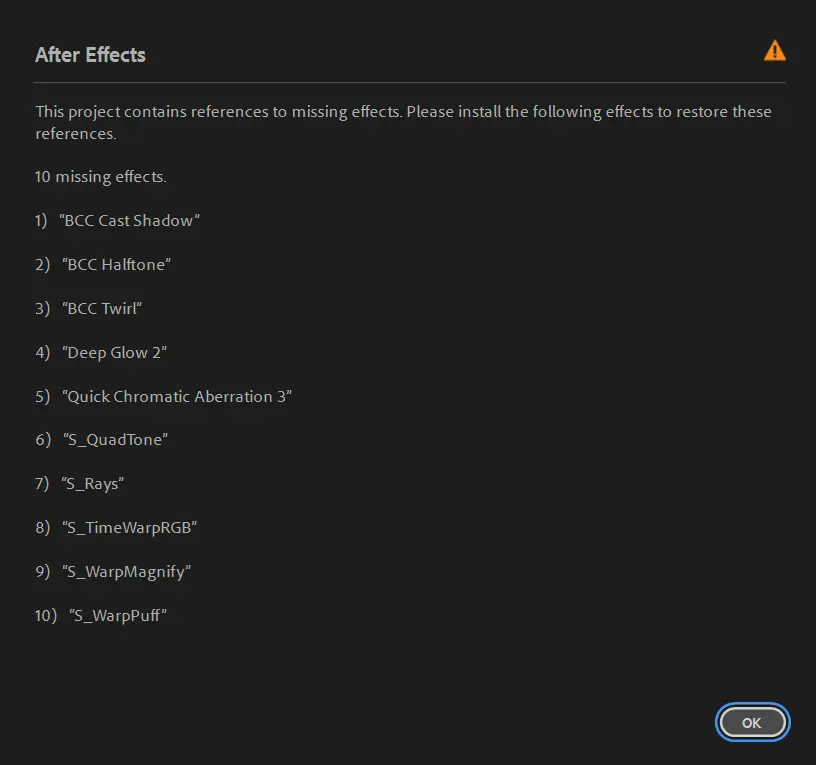Select the BCC Cast Shadow entry
The height and width of the screenshot is (765, 816).
tap(130, 221)
